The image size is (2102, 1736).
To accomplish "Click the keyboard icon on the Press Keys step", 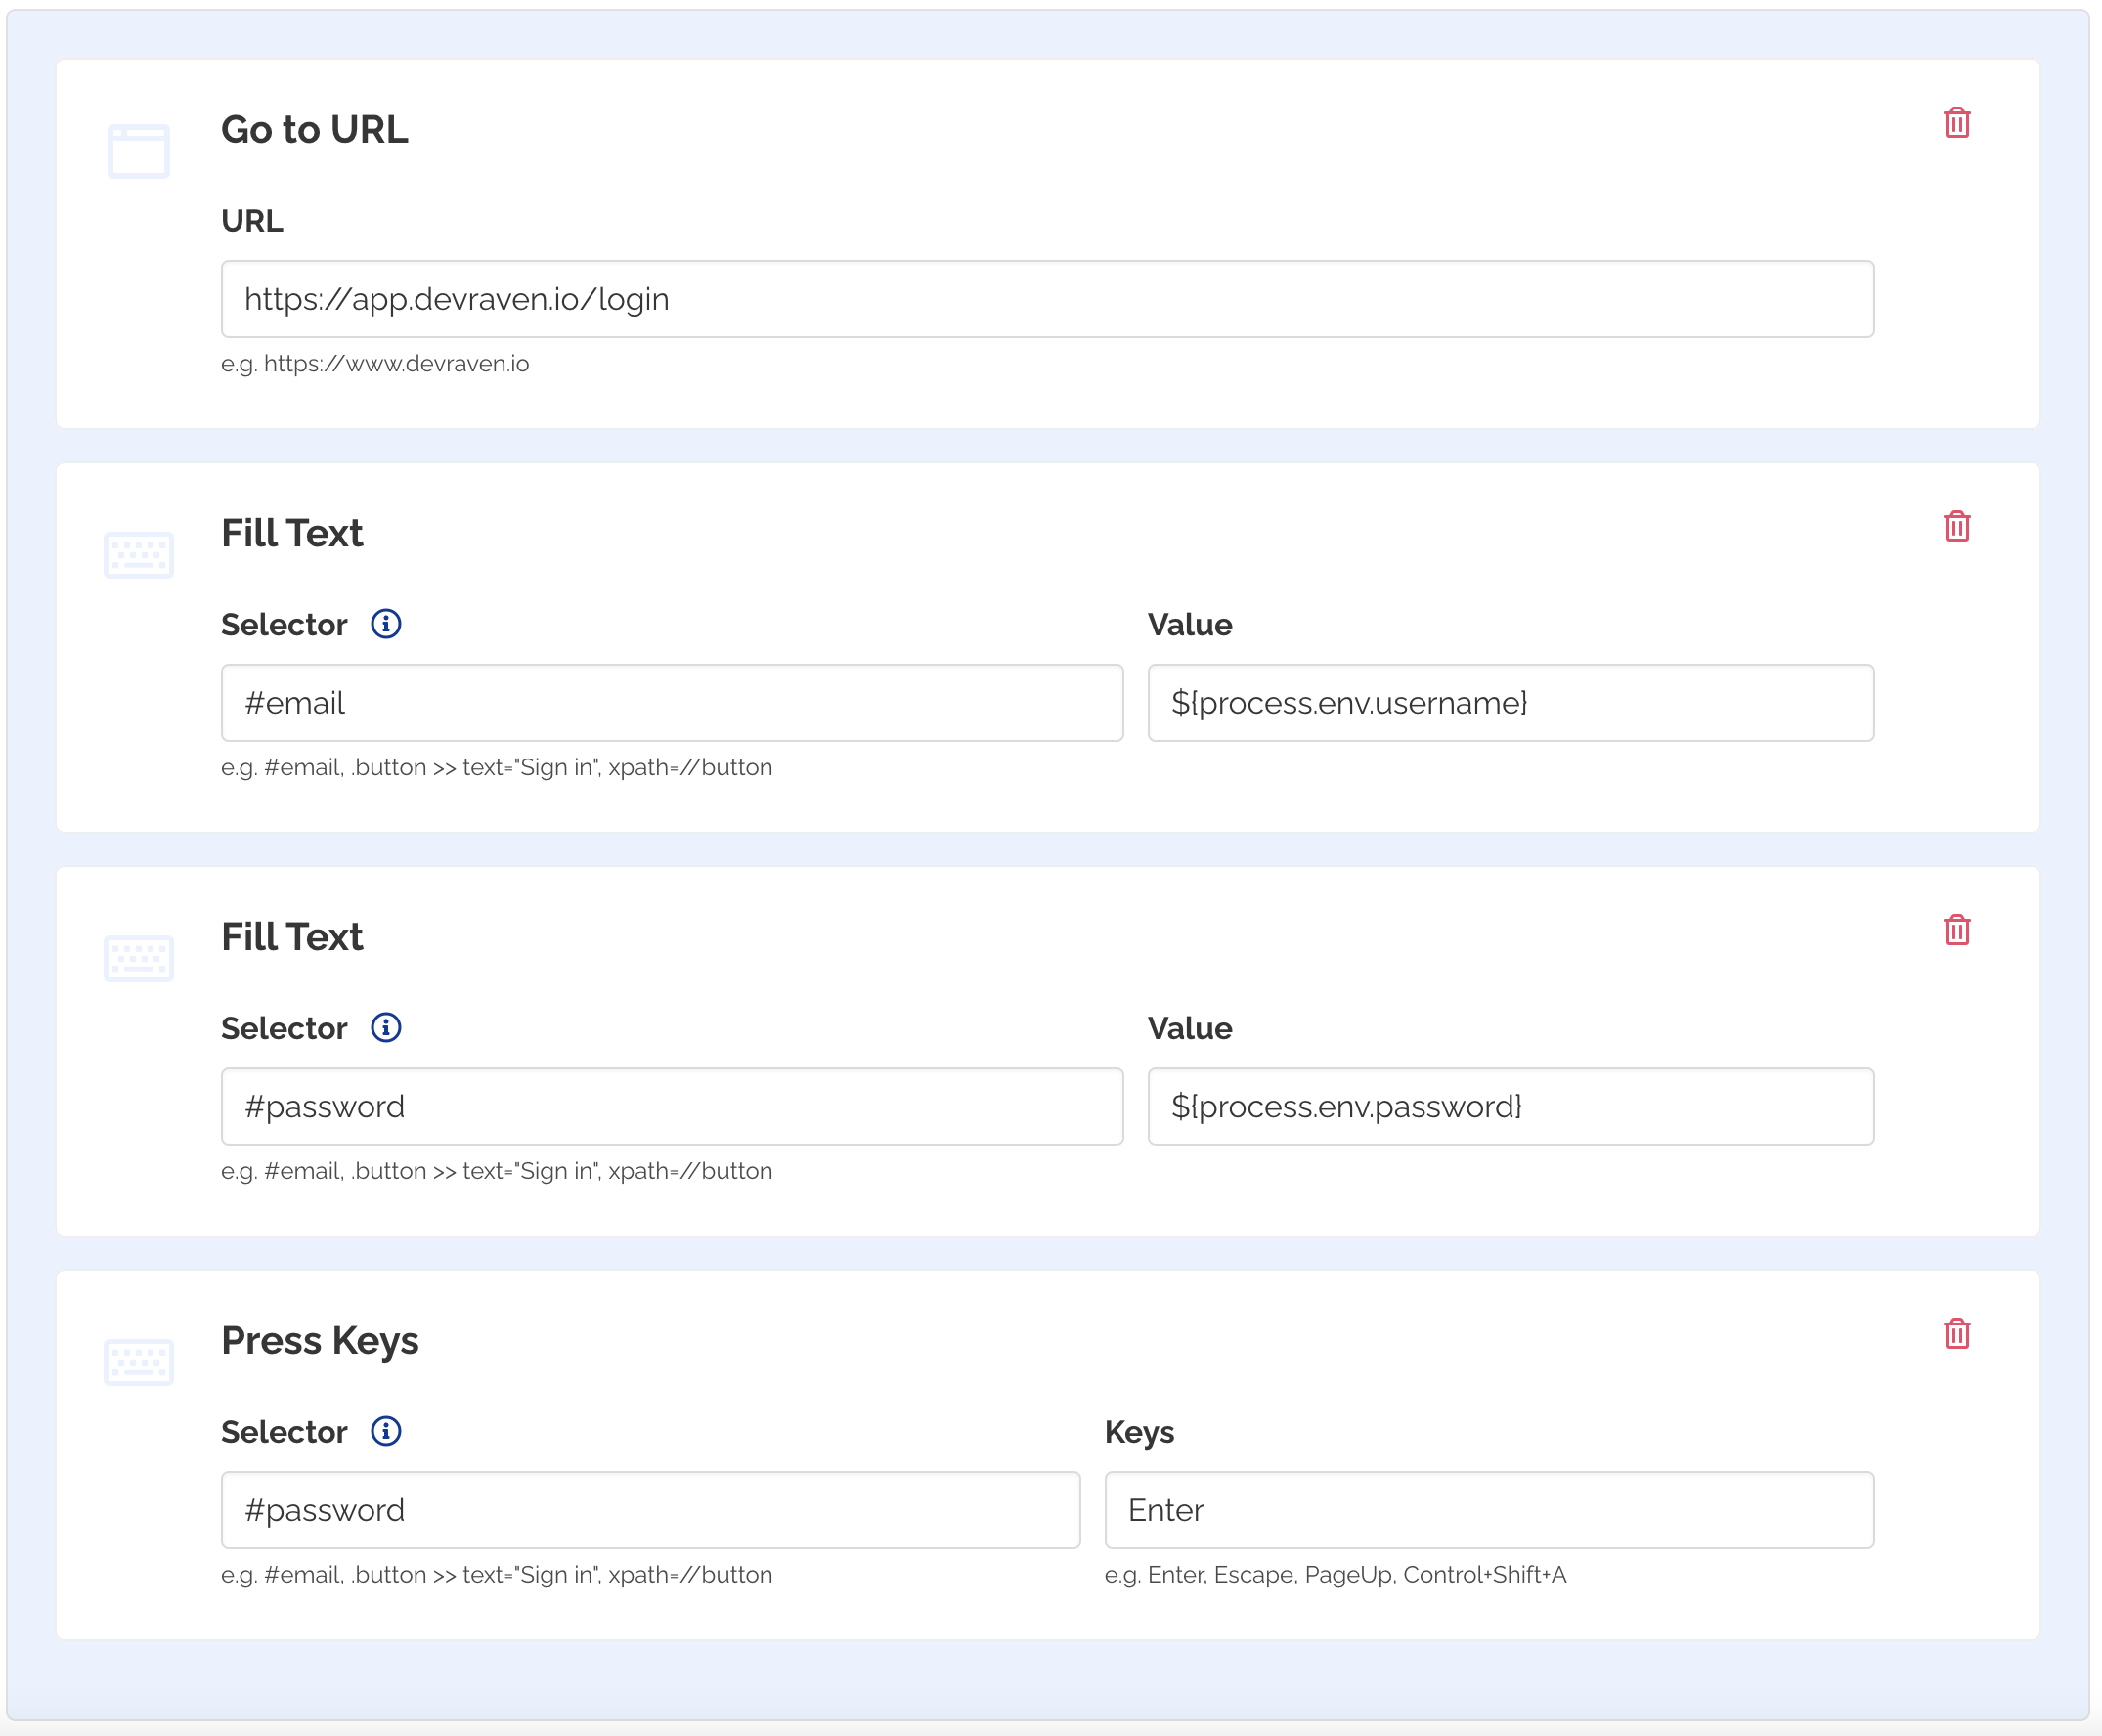I will click(x=139, y=1363).
